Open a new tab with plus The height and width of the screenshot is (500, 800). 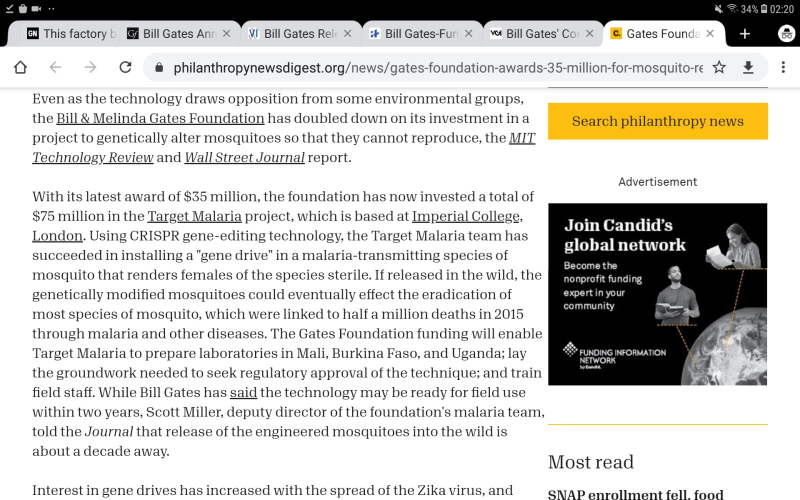click(x=745, y=34)
